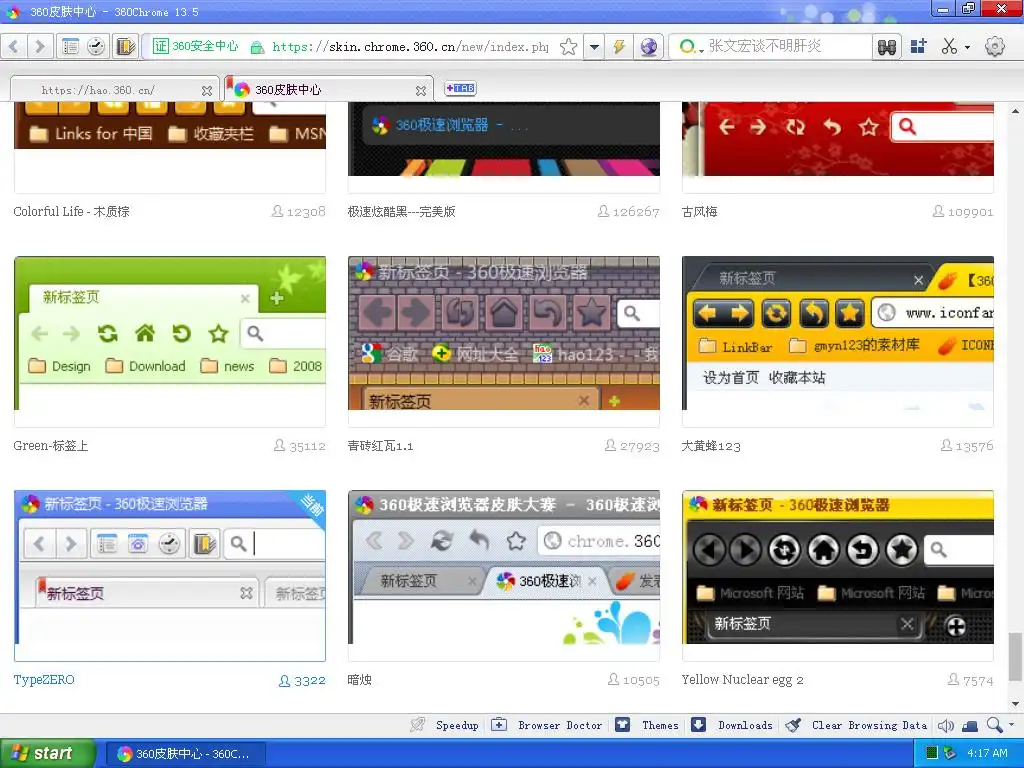Viewport: 1024px width, 768px height.
Task: Click the binoculars search button
Action: 887,46
